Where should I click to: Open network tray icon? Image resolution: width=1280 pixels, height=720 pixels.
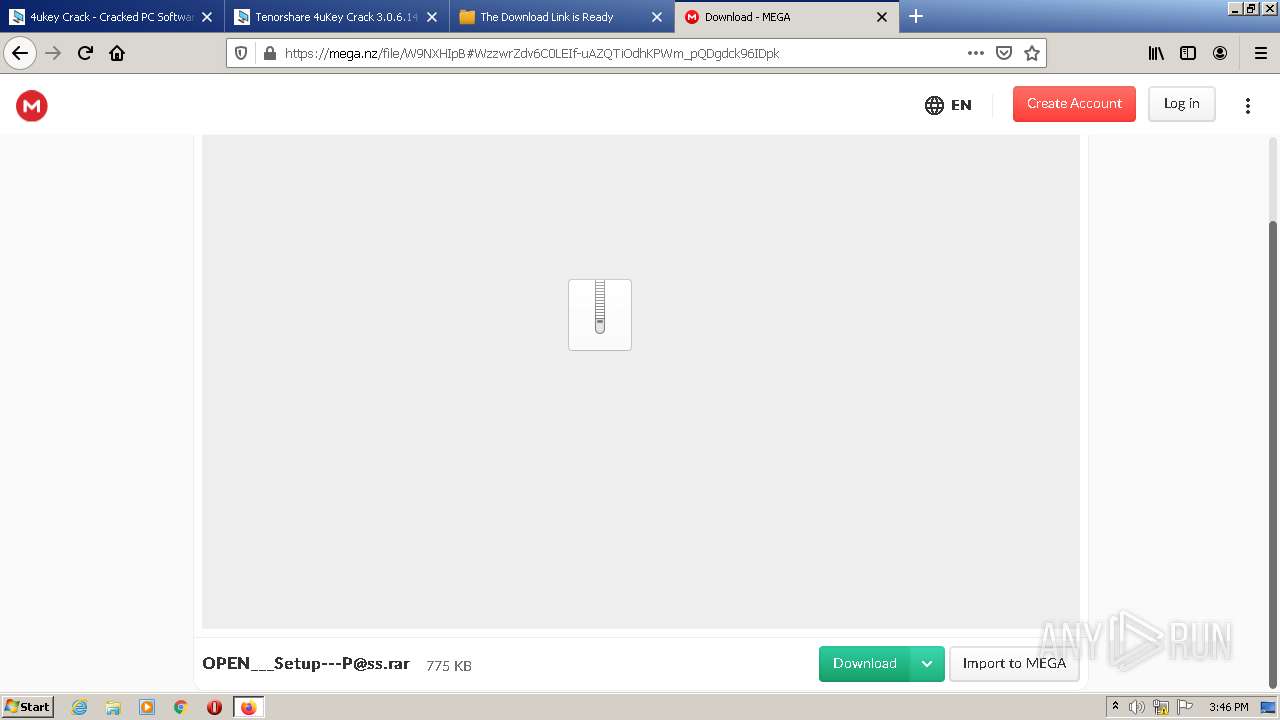pyautogui.click(x=1161, y=707)
